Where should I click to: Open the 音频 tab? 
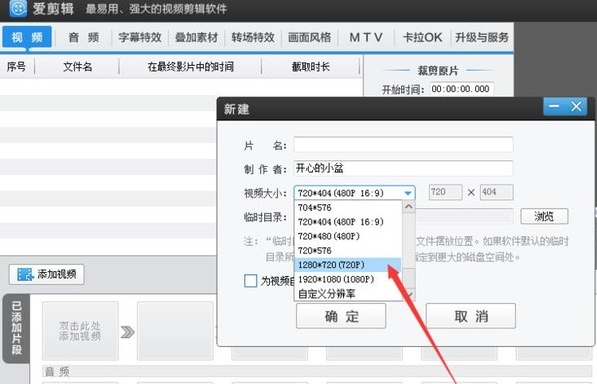84,37
